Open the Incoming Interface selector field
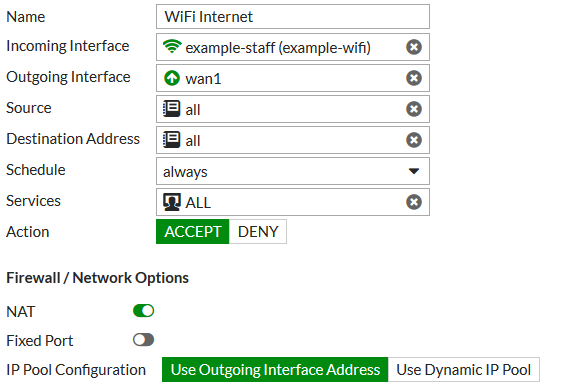The width and height of the screenshot is (564, 392). (x=293, y=47)
